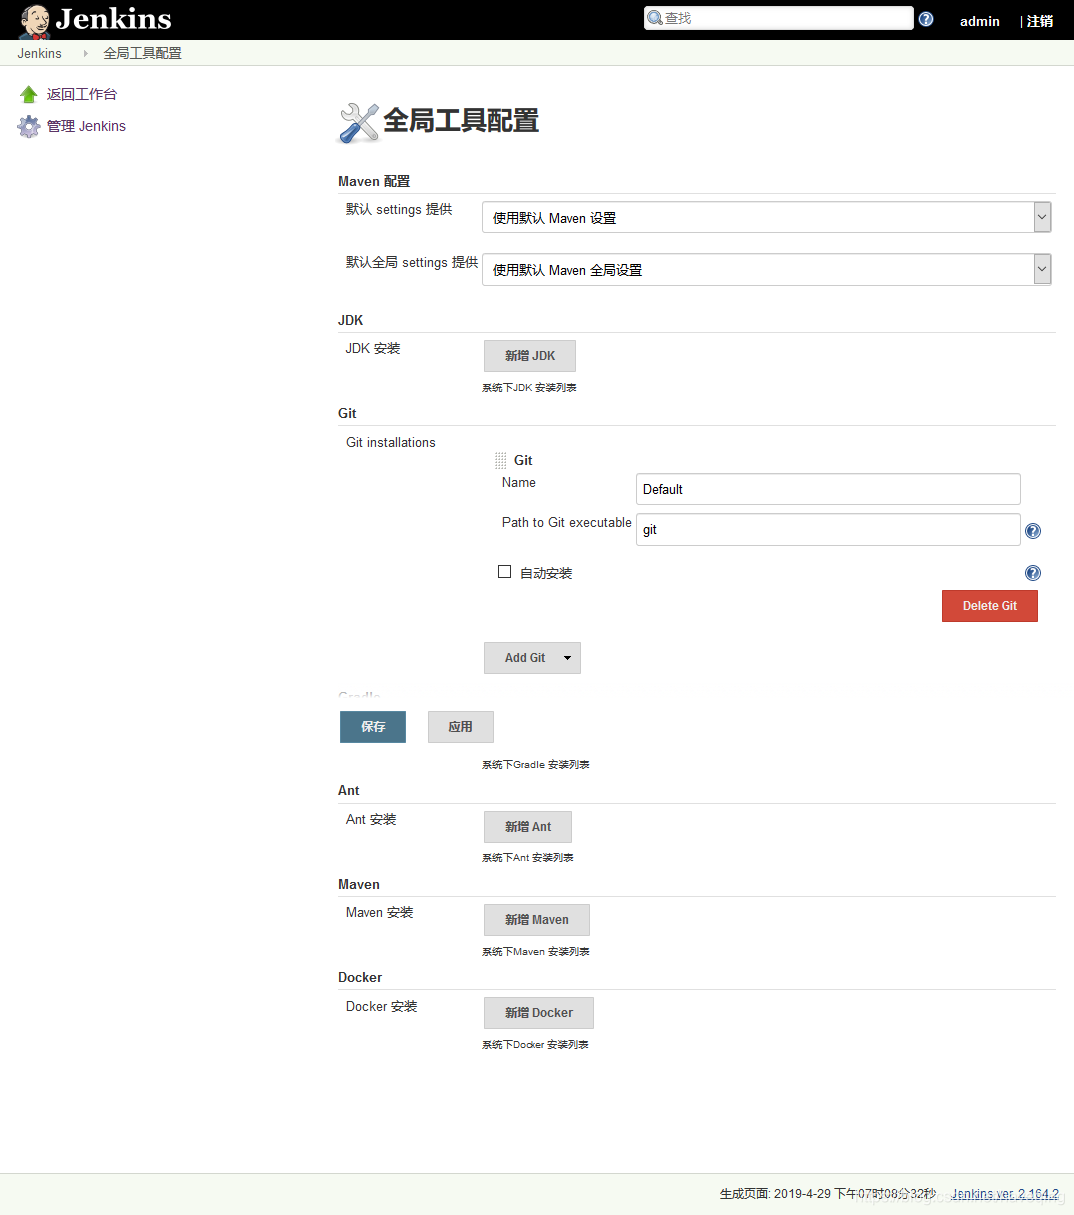The height and width of the screenshot is (1215, 1074).
Task: Click the Maven 配置 section heading
Action: [374, 181]
